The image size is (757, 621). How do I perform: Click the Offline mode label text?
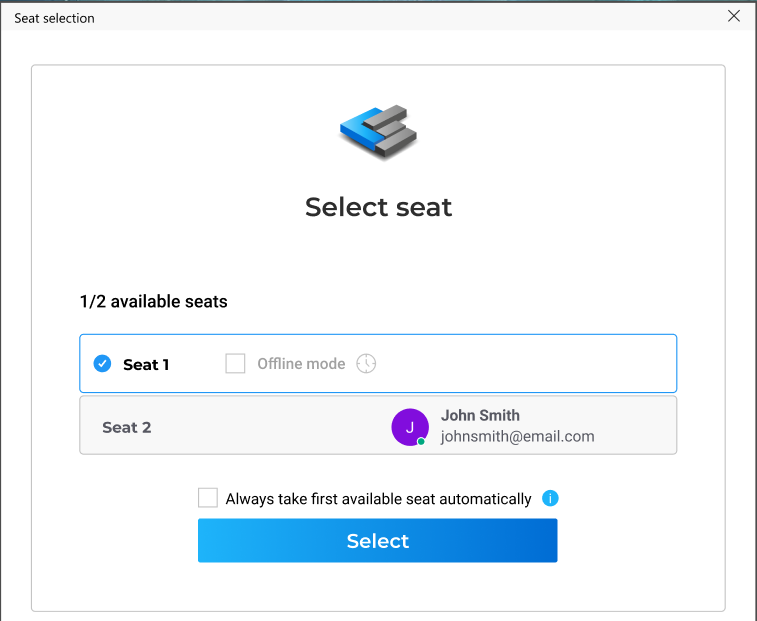(x=301, y=364)
